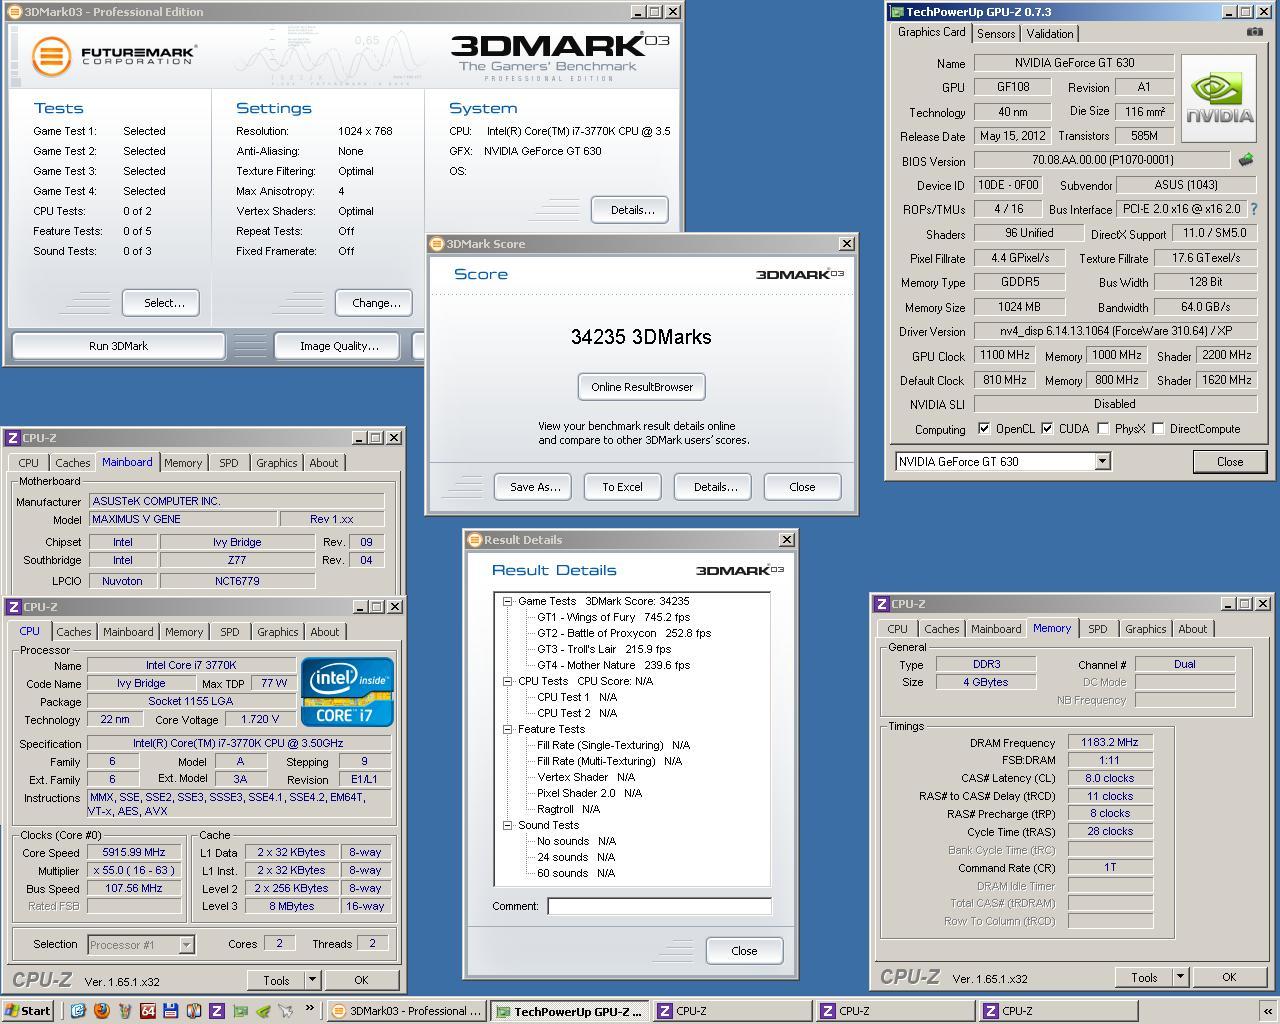1280x1024 pixels.
Task: Open the NVIDIA quick launch icon
Action: pos(262,1011)
